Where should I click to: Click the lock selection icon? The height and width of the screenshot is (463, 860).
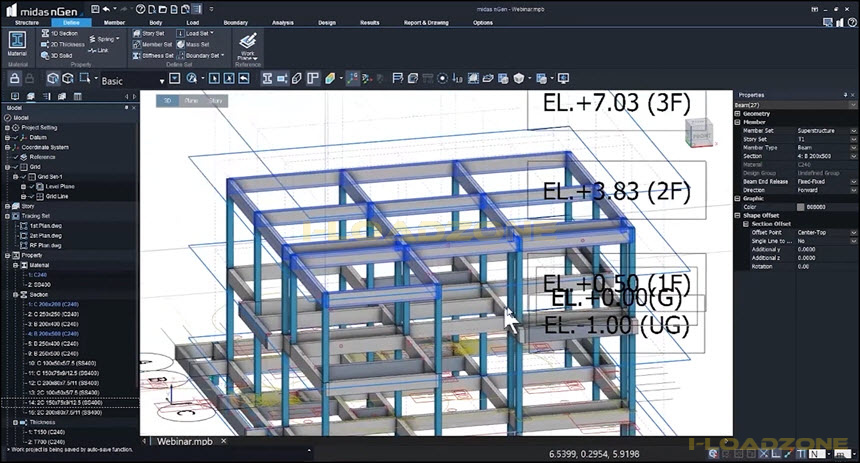15,78
